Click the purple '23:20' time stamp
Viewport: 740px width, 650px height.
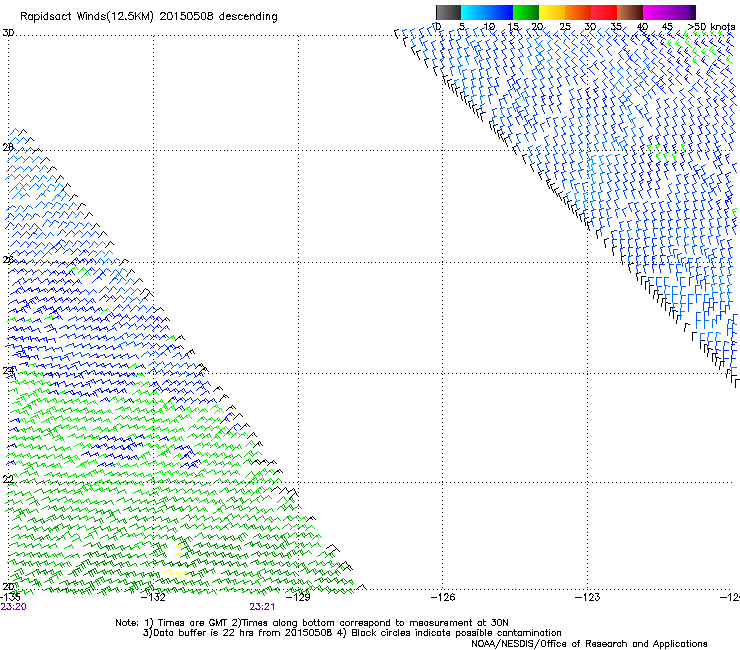13,607
